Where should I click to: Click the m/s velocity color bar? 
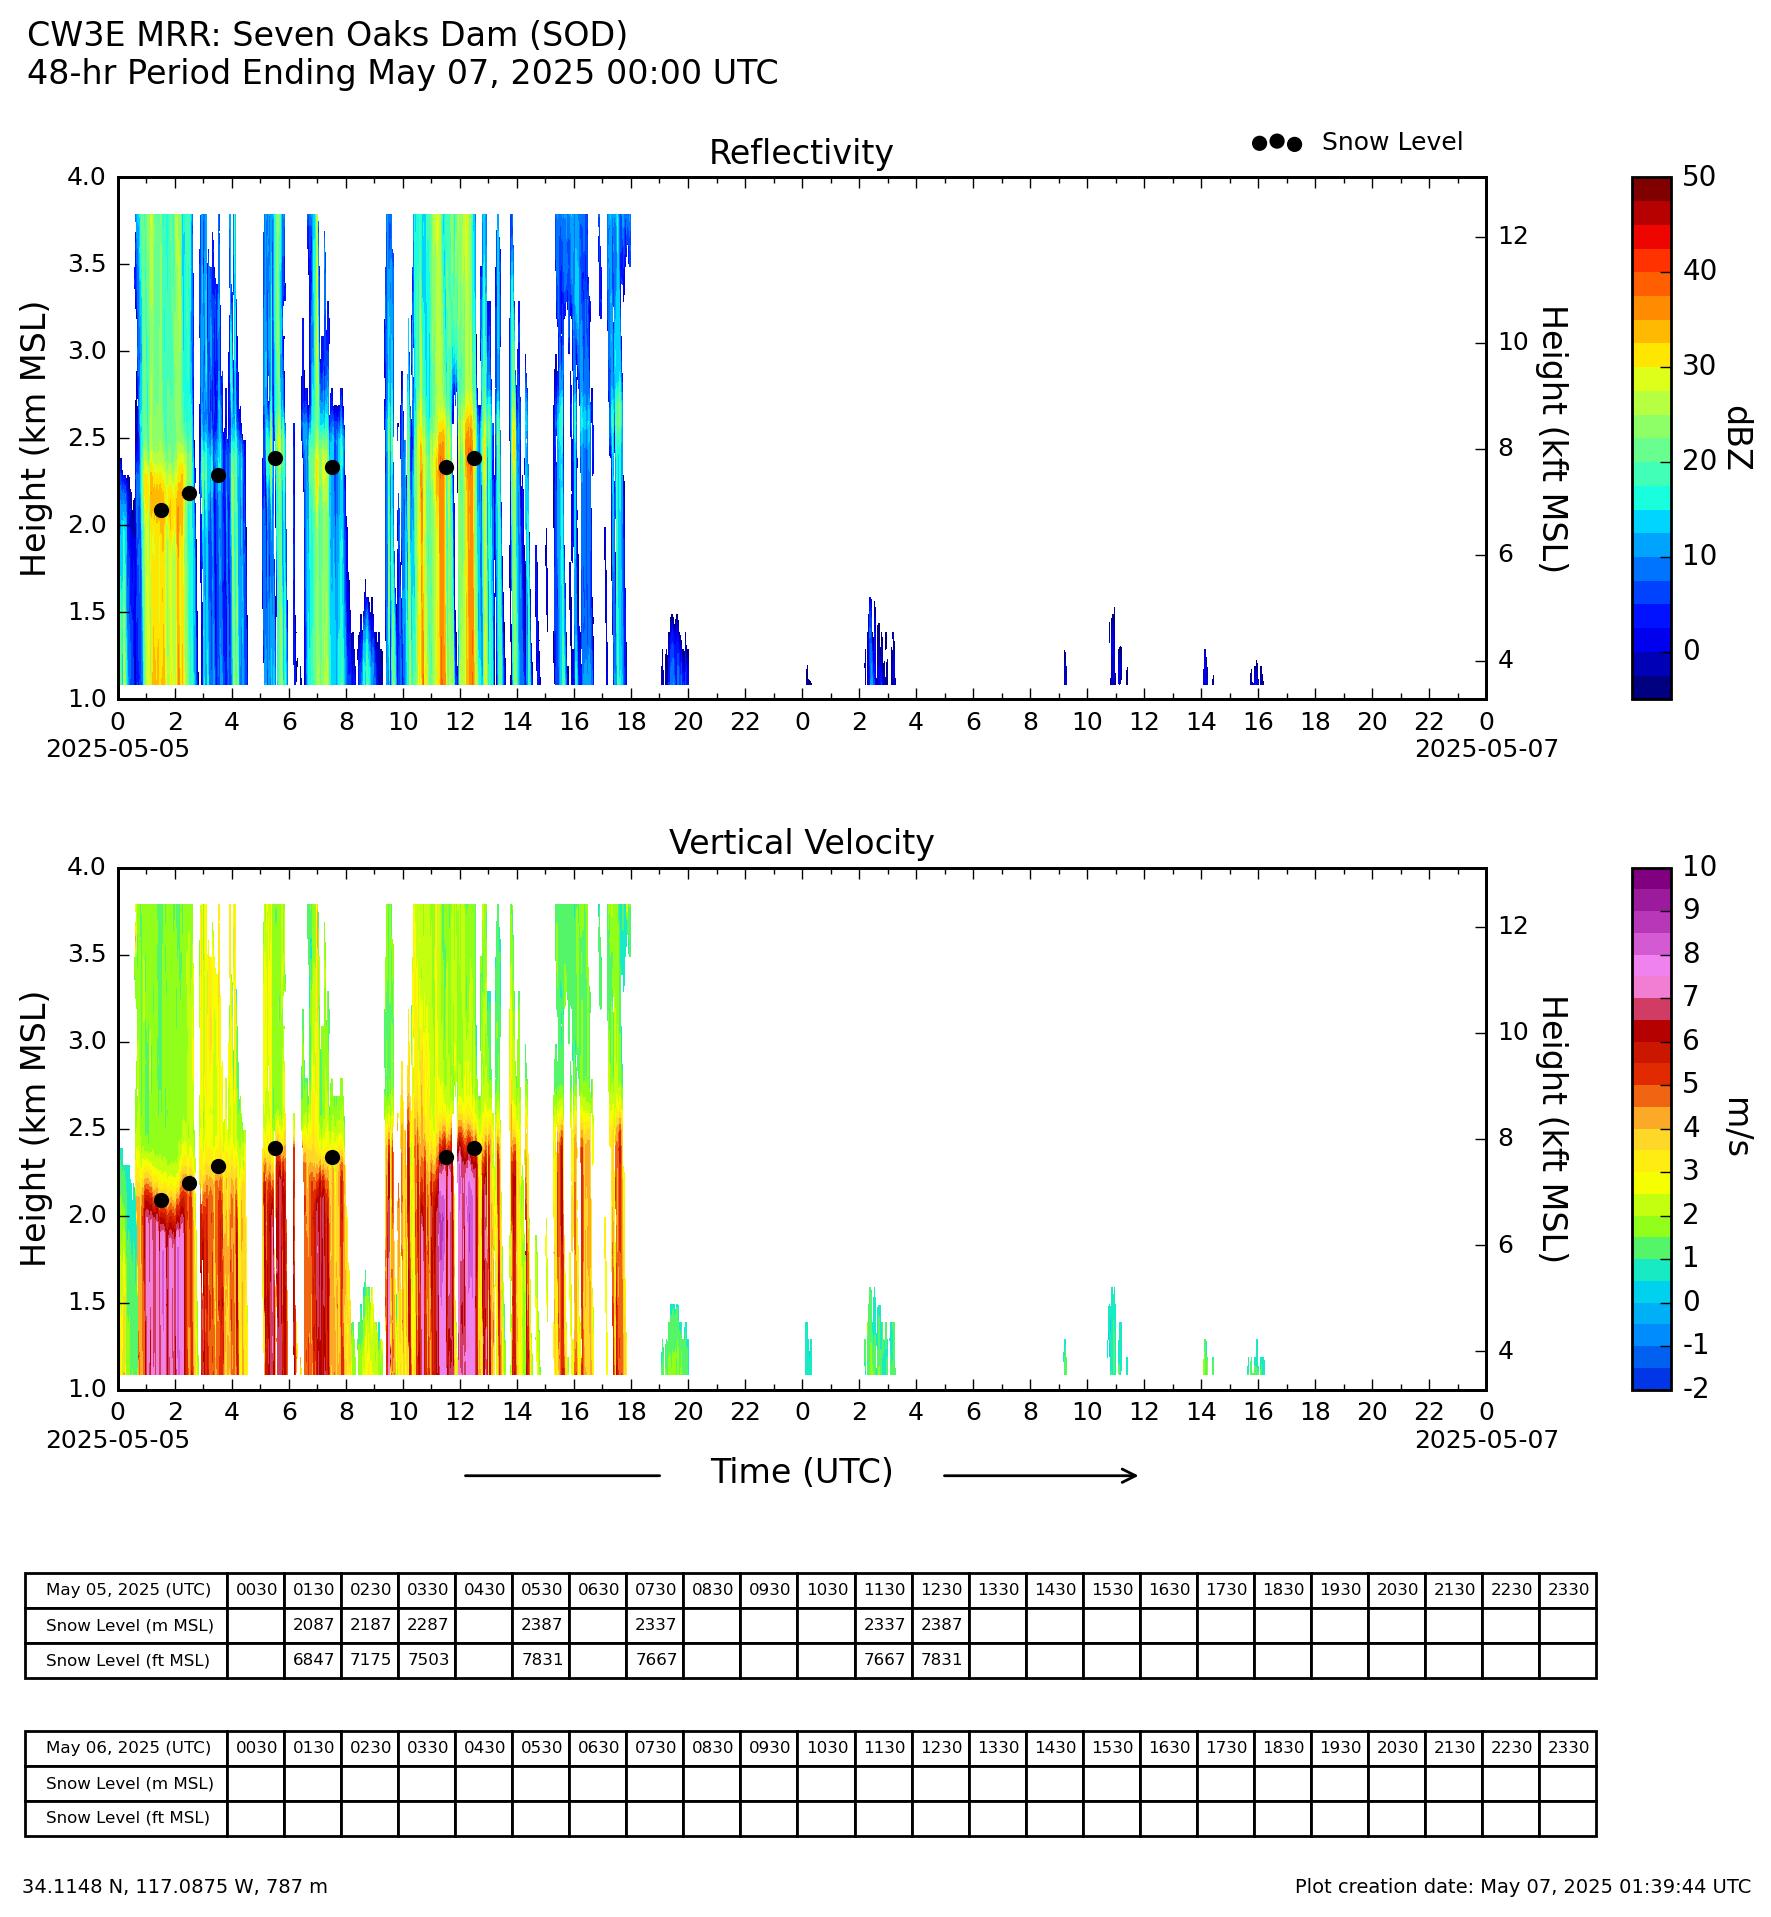click(x=1651, y=1128)
